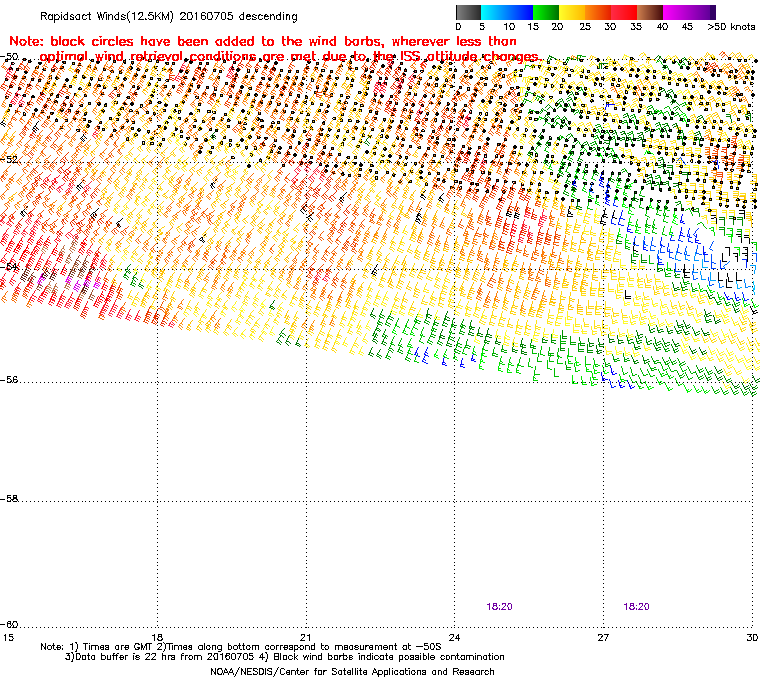Click the '35' color bar legend value
Image resolution: width=760 pixels, height=688 pixels.
pos(636,27)
